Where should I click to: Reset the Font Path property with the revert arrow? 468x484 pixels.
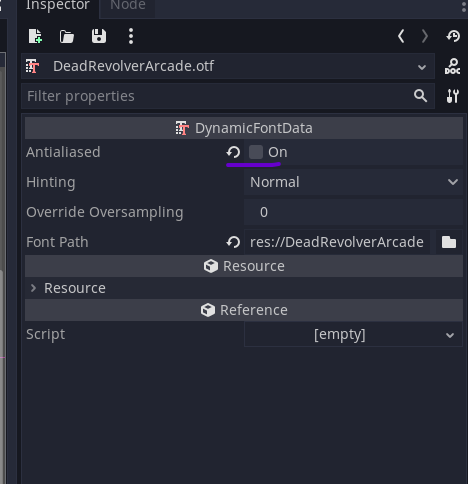233,242
